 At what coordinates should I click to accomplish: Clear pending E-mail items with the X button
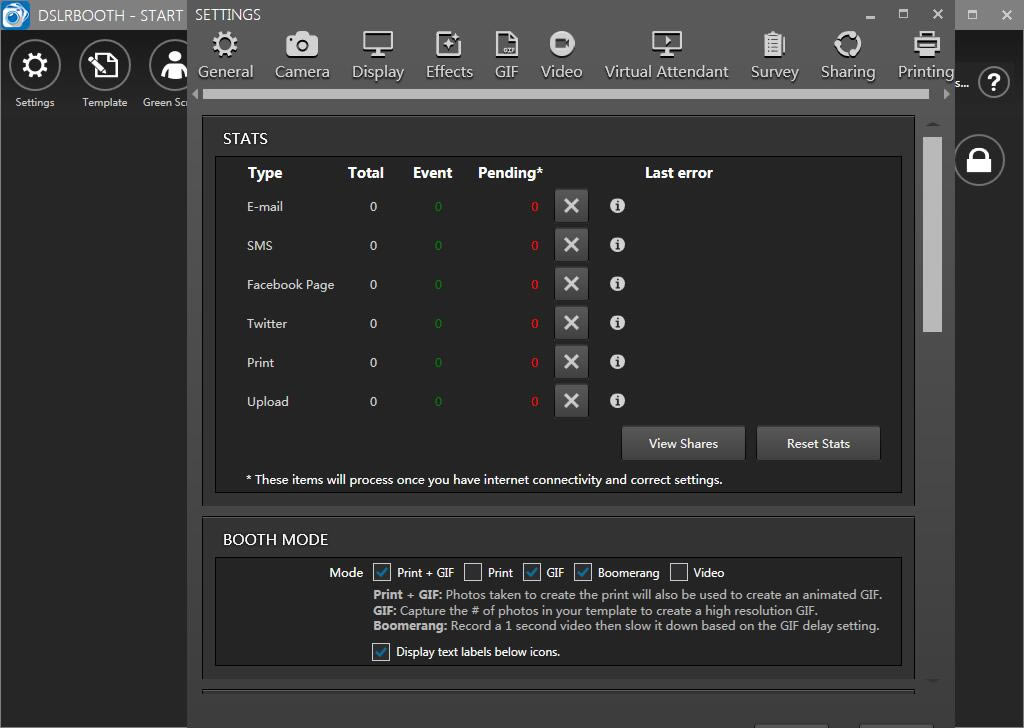(x=571, y=206)
